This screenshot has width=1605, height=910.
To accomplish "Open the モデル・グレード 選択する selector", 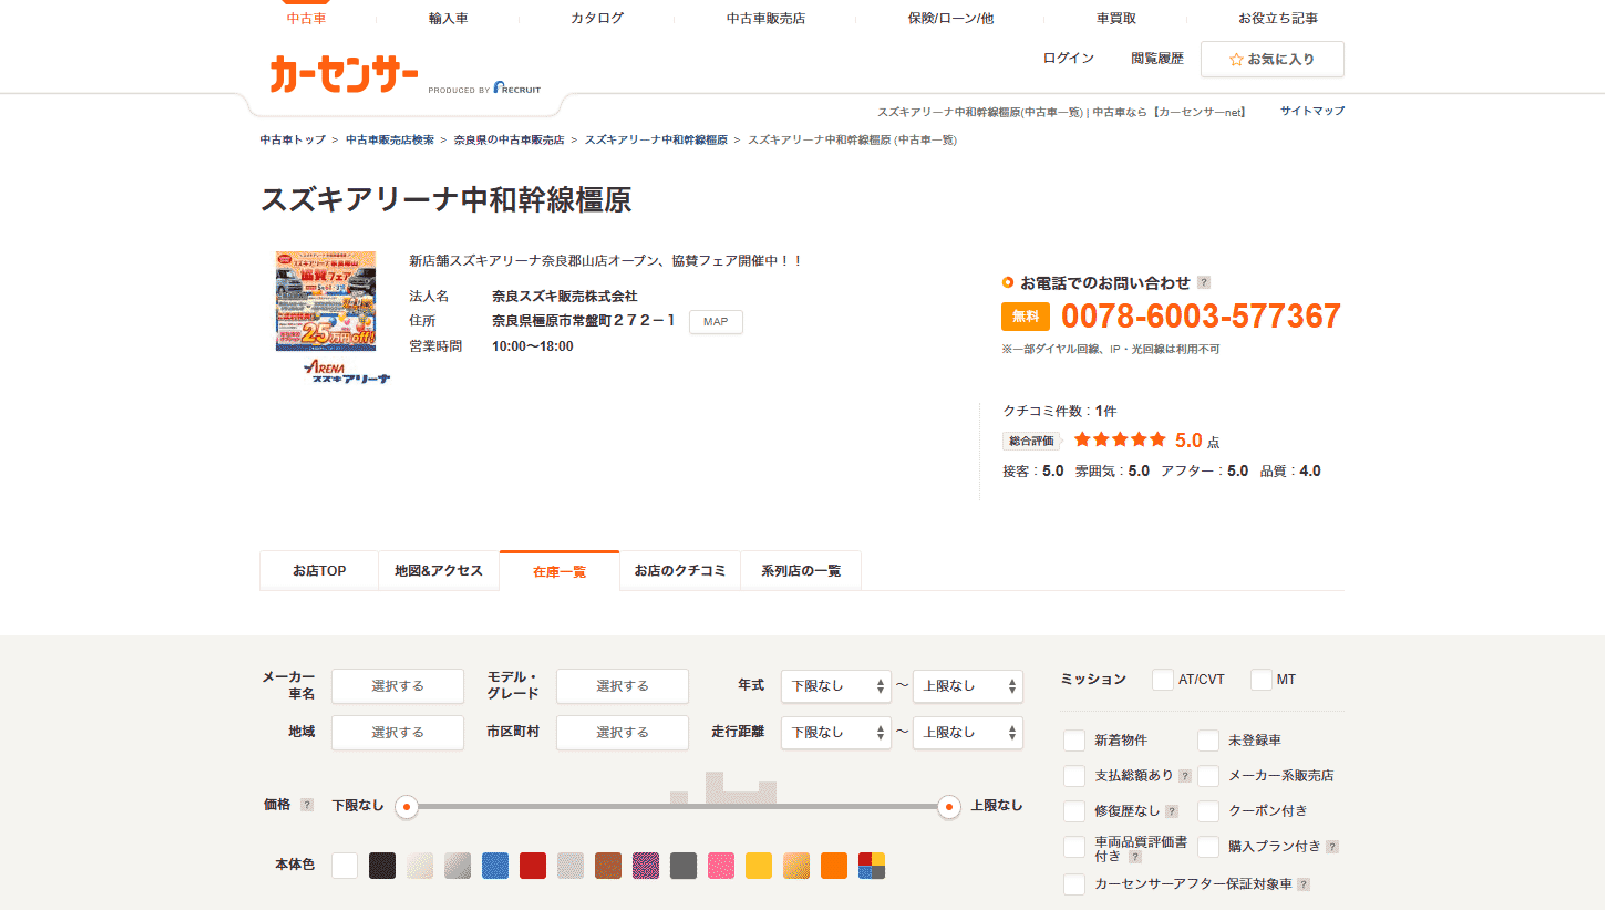I will (622, 686).
